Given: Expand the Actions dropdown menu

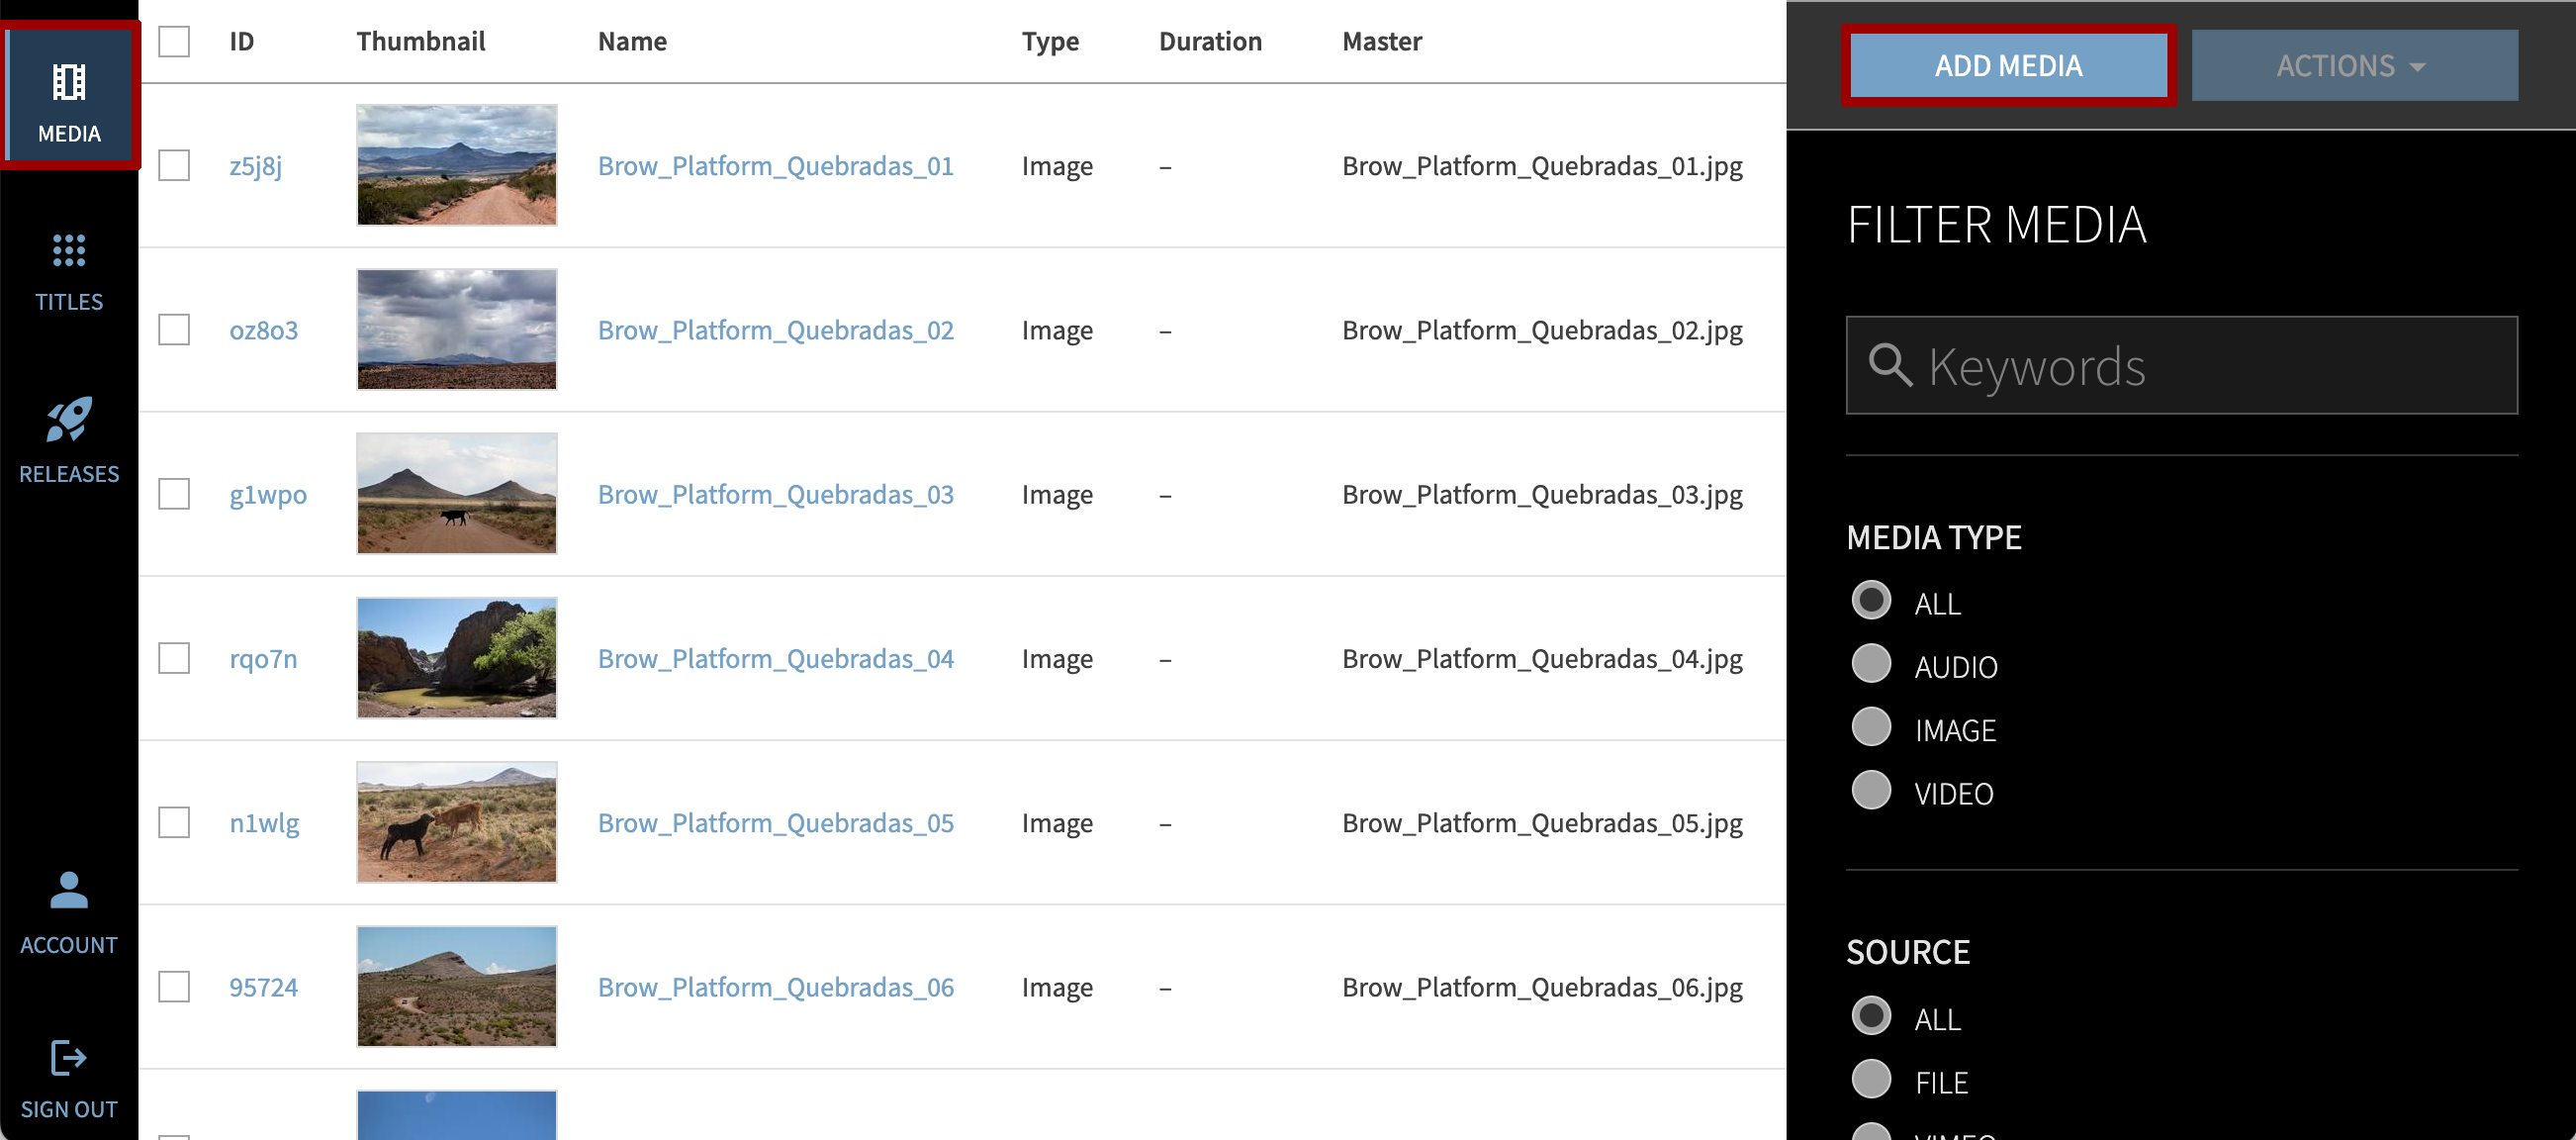Looking at the screenshot, I should [x=2353, y=66].
